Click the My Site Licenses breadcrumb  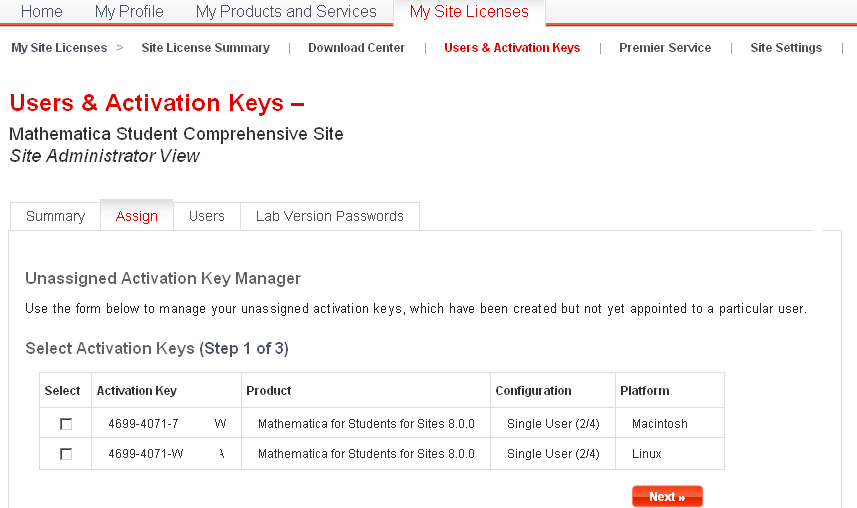59,48
